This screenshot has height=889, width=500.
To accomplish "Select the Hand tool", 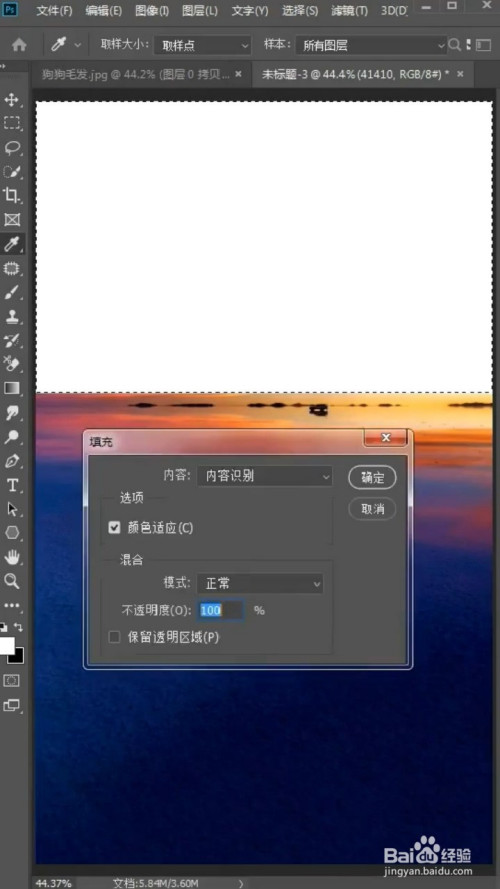I will tap(11, 557).
